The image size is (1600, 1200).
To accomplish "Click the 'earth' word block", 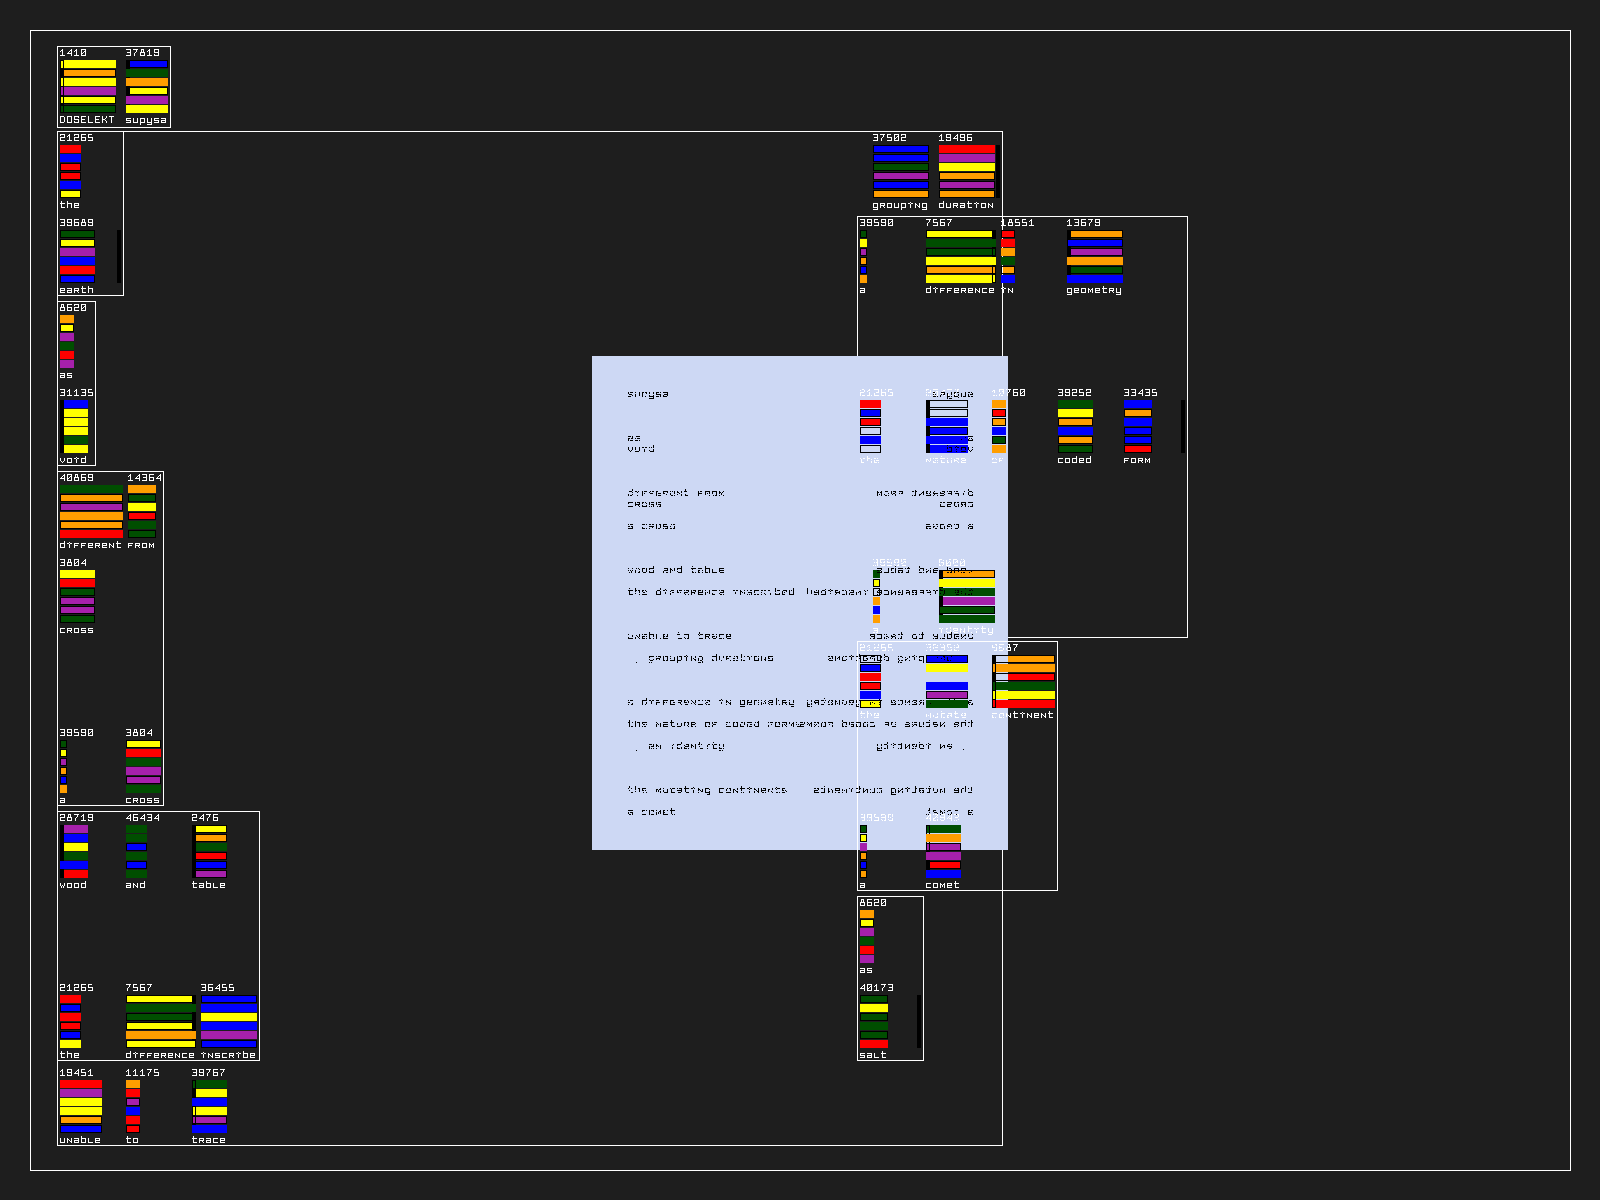I will click(78, 256).
